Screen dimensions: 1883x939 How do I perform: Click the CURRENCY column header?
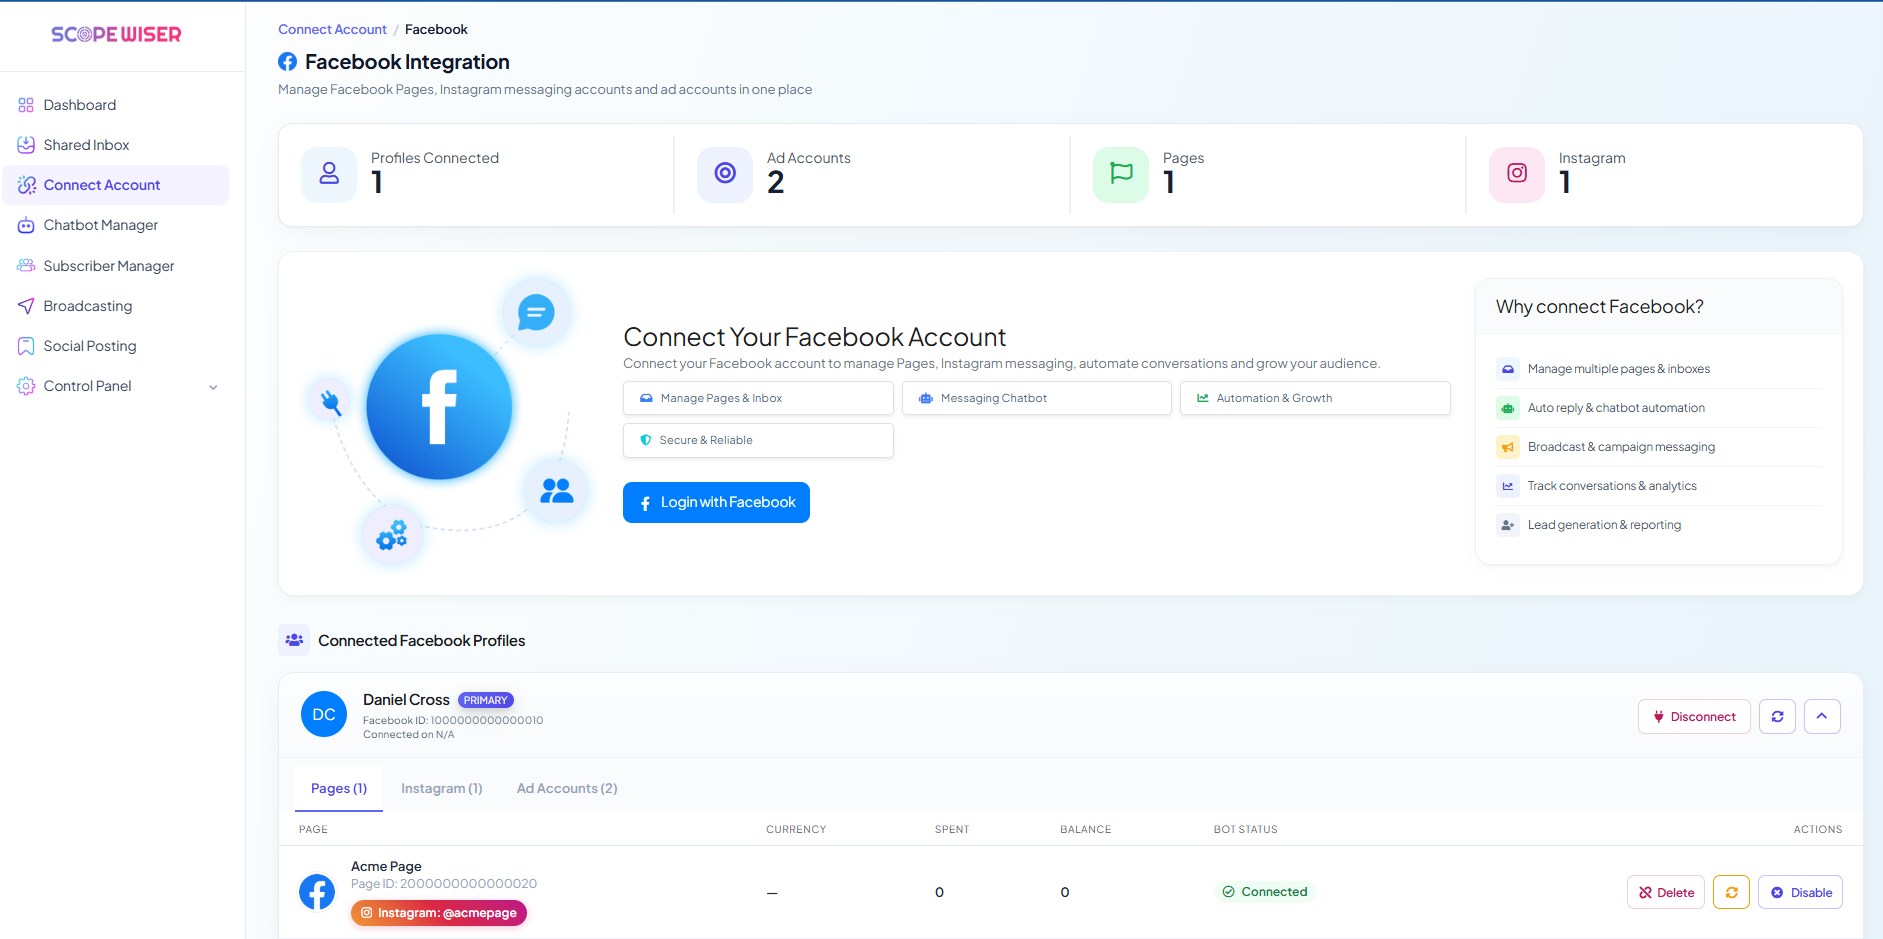click(x=796, y=829)
